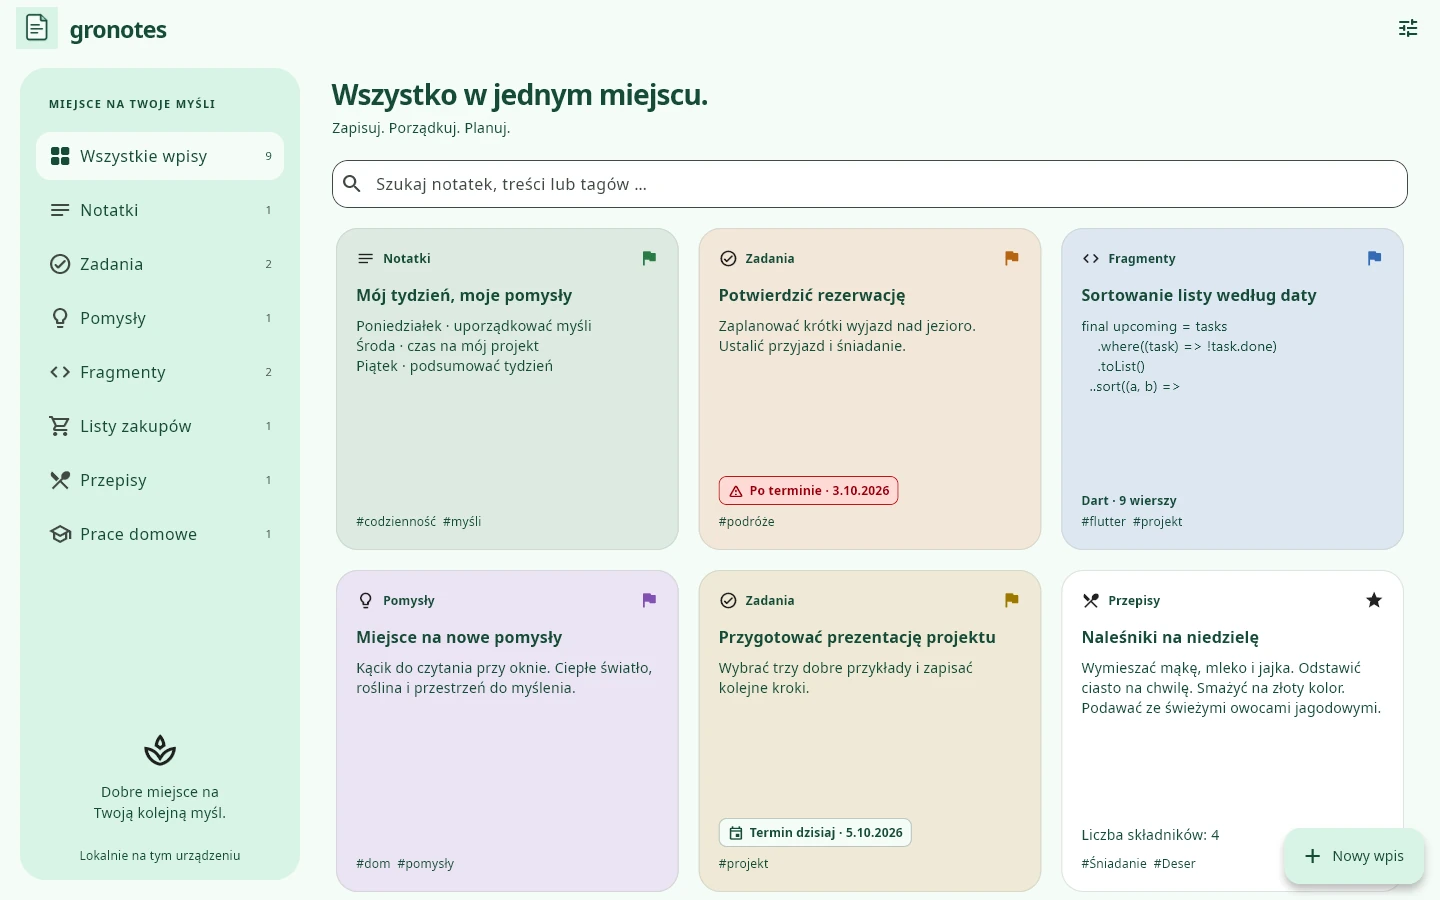Screen dimensions: 1440x900
Task: Click checkmark icon on Potwierdzić rezerwację card
Action: [728, 258]
